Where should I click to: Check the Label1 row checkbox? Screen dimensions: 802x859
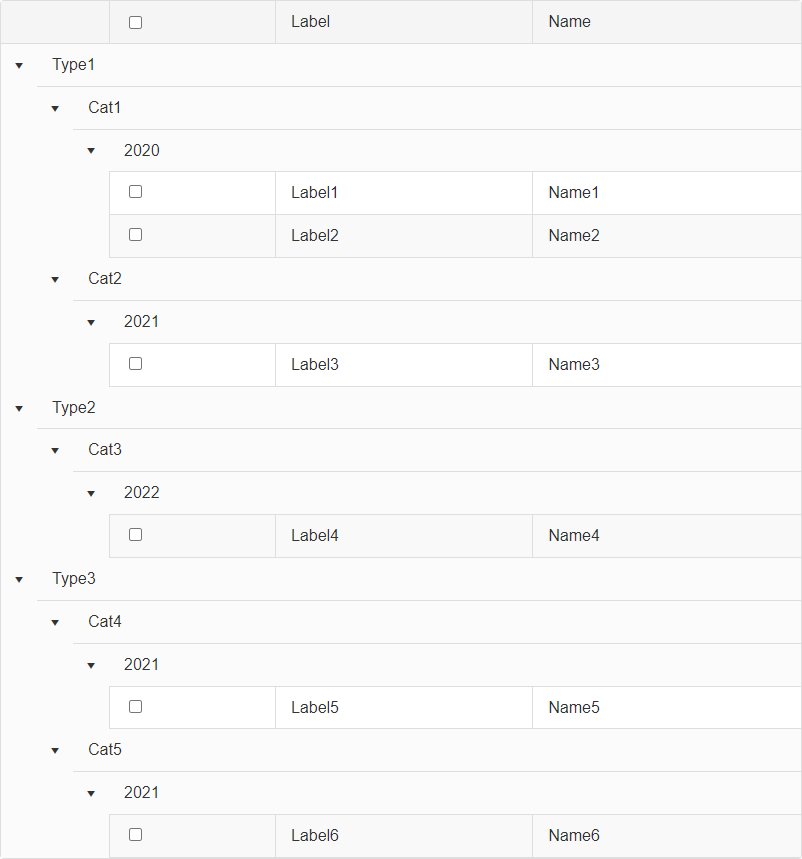click(136, 192)
